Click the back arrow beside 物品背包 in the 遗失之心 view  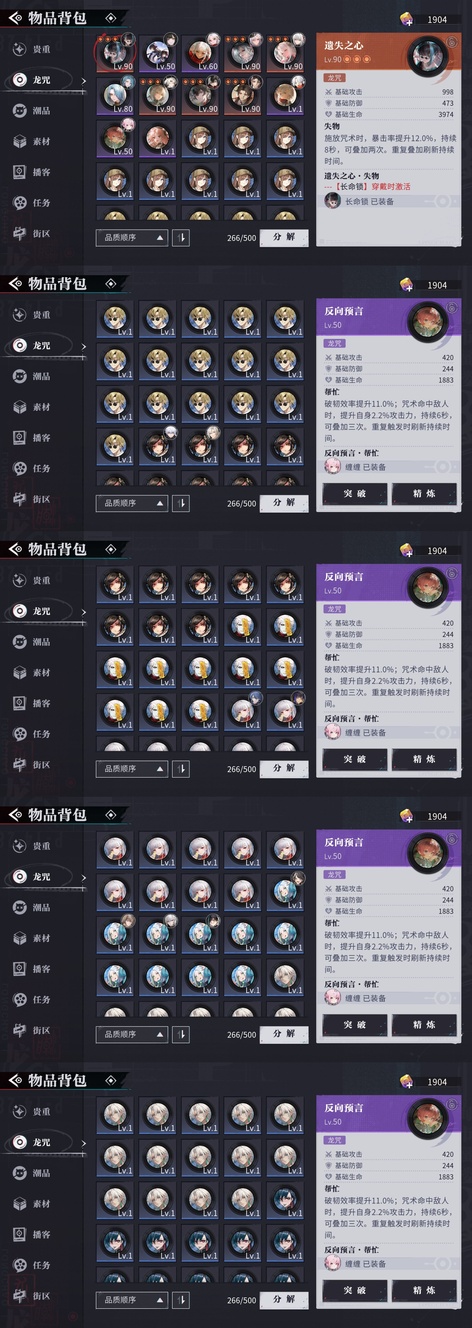coord(14,18)
